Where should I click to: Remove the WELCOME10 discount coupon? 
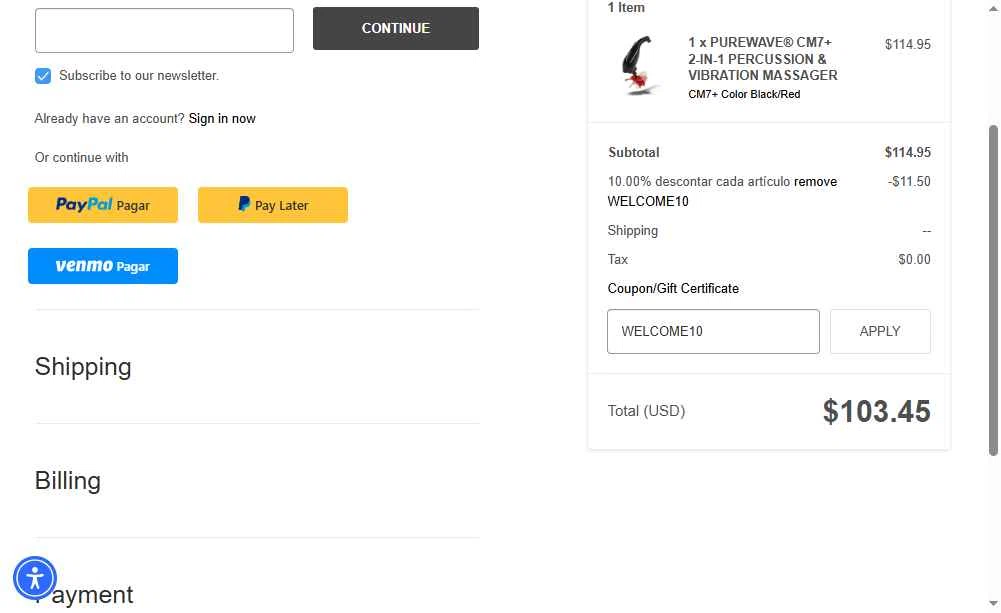point(815,181)
